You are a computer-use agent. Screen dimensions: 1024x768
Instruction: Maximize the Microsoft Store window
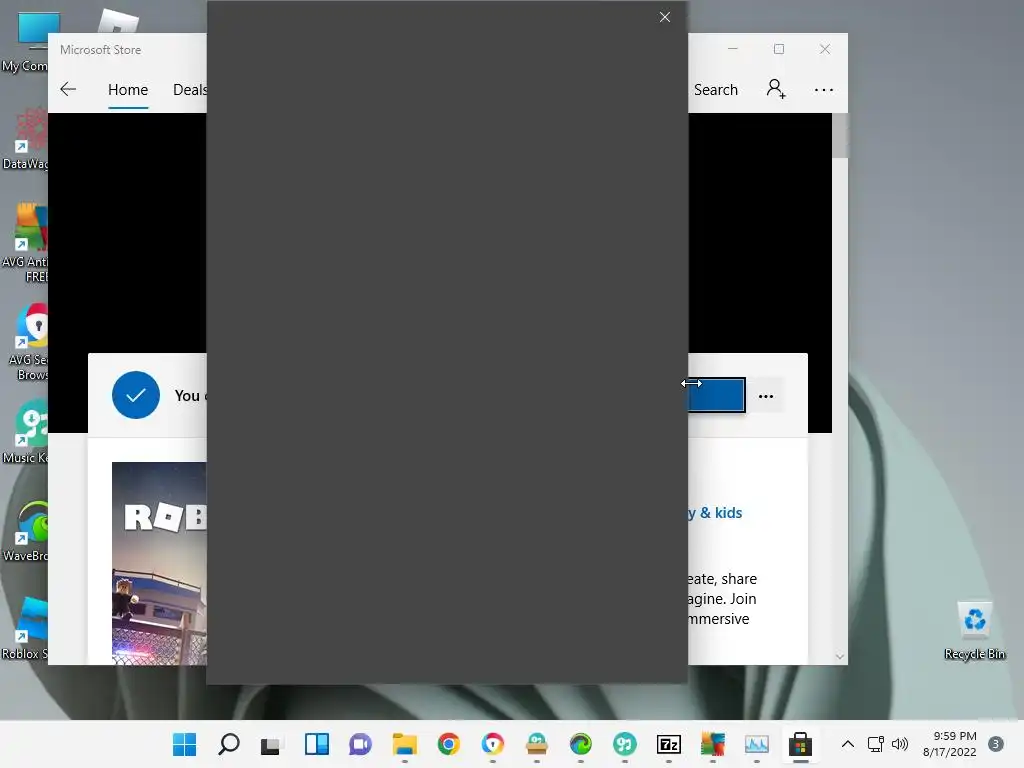pos(778,49)
